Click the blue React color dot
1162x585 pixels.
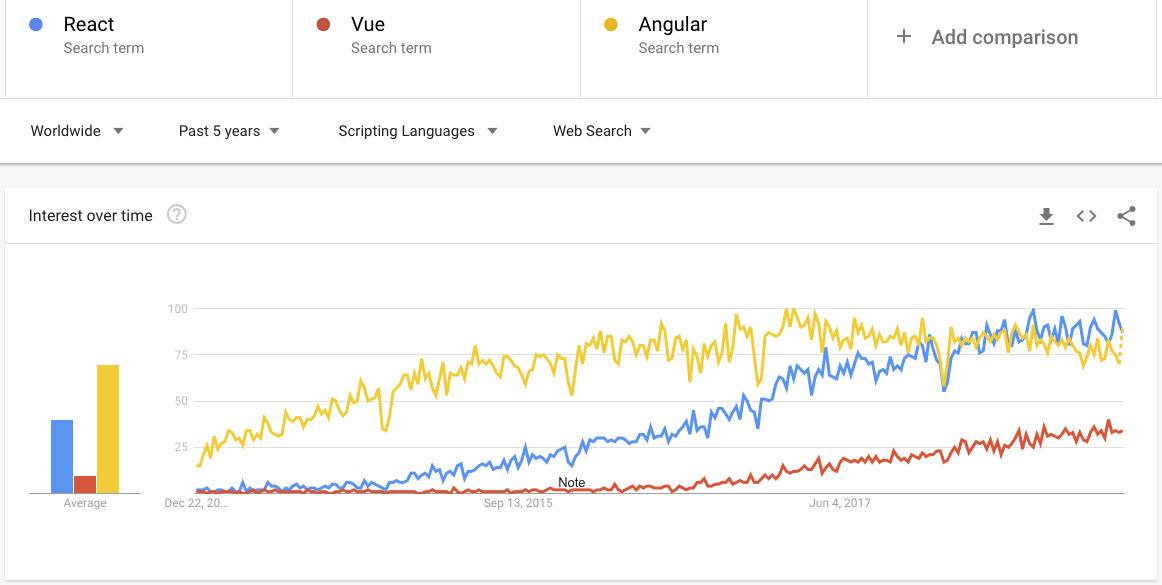pyautogui.click(x=36, y=25)
